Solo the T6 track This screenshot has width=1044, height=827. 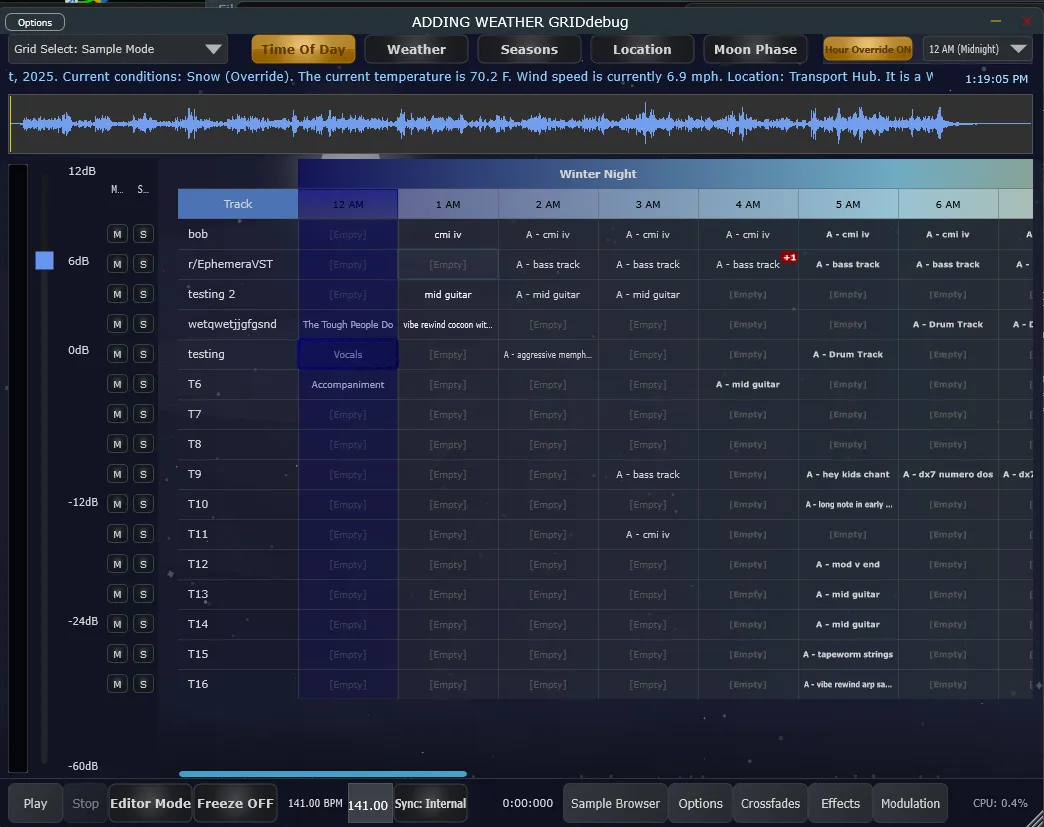coord(143,384)
